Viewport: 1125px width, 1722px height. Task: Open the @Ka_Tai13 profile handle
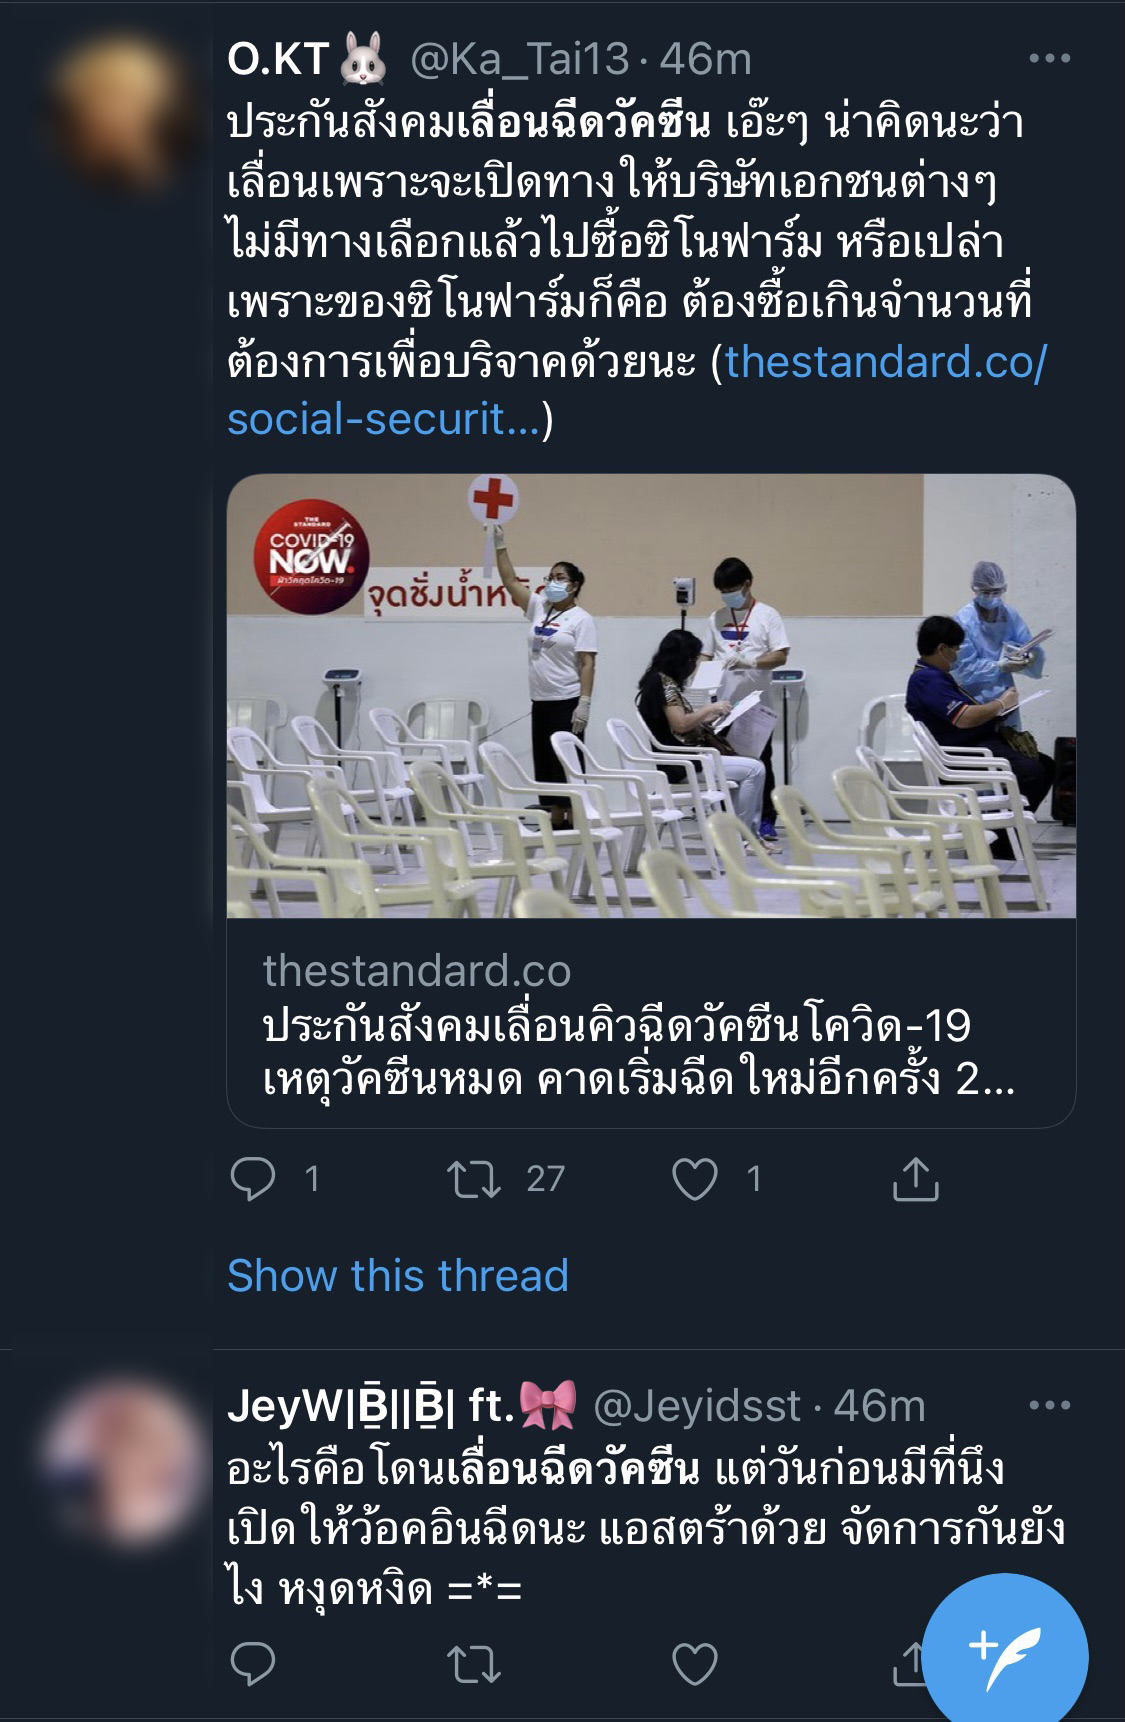(x=520, y=60)
